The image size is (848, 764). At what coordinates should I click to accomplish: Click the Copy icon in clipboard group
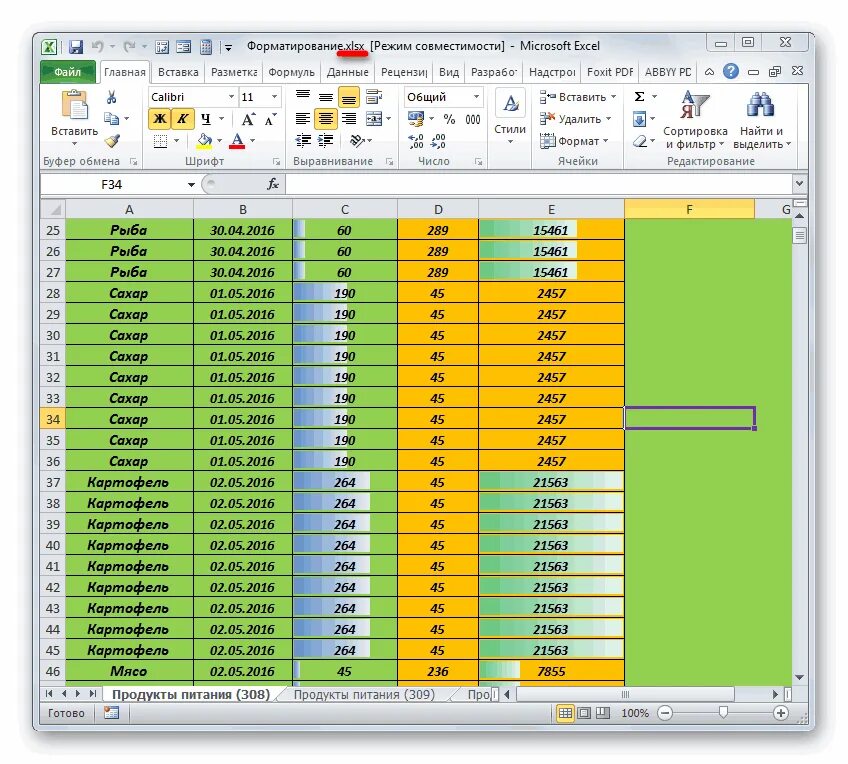tap(111, 118)
